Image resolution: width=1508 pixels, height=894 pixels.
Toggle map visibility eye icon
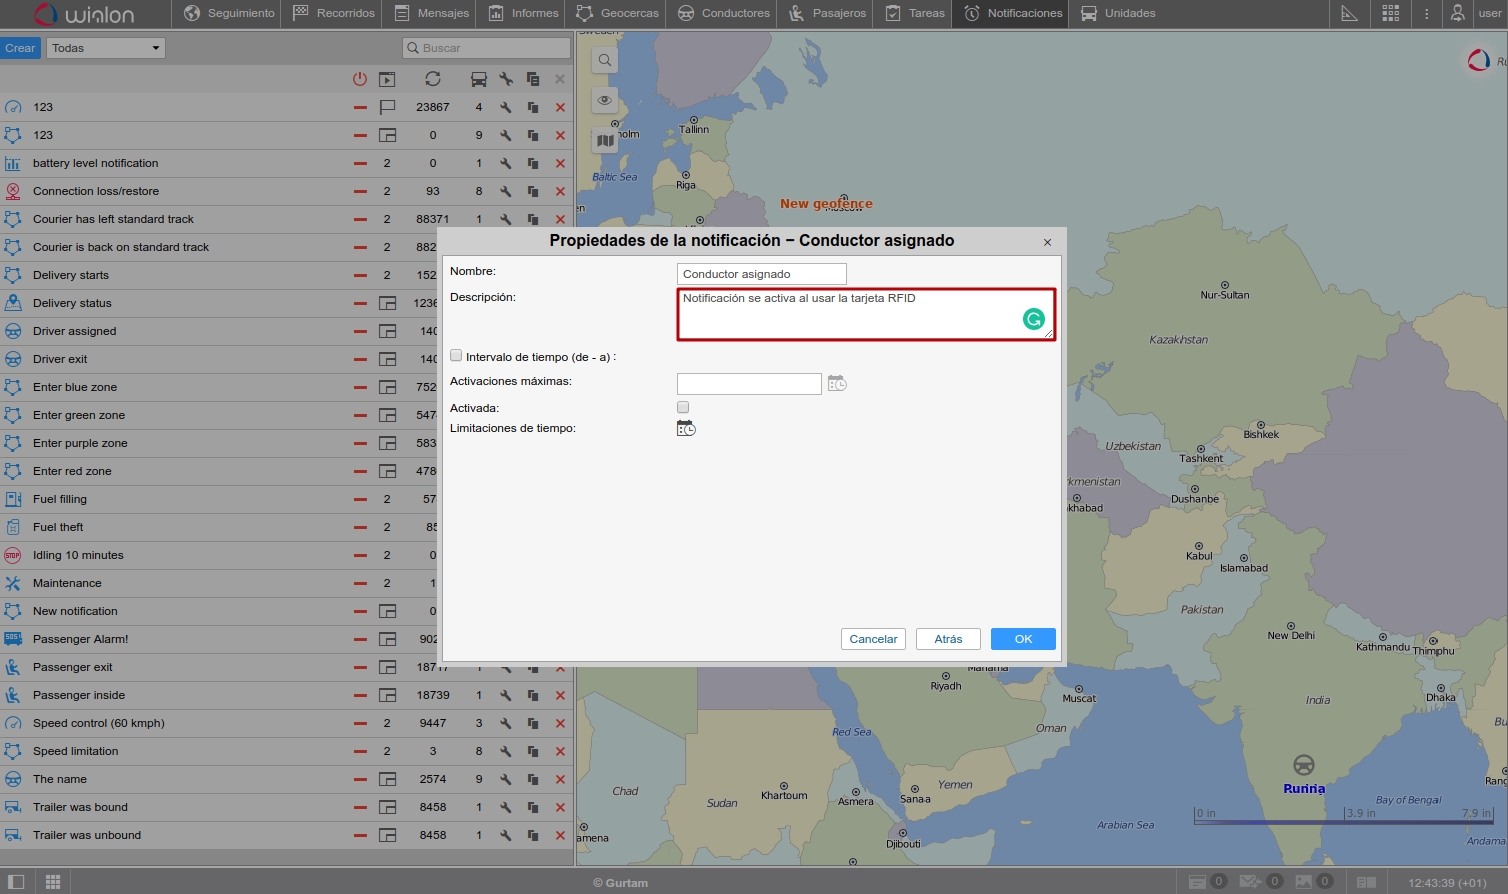(605, 100)
